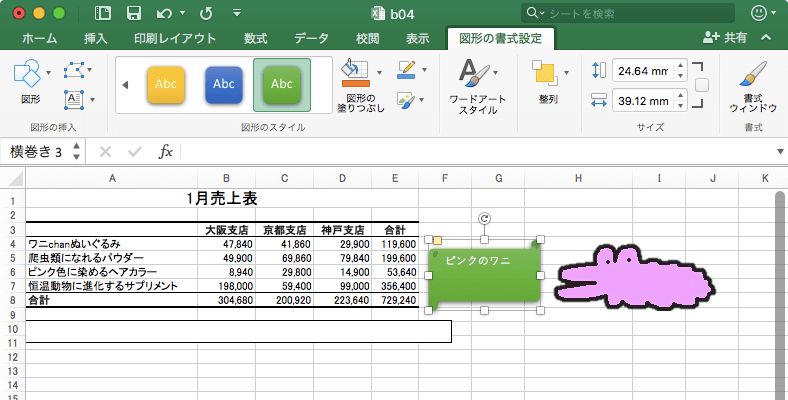Open the undo history dropdown arrow
The image size is (788, 400).
(x=182, y=14)
